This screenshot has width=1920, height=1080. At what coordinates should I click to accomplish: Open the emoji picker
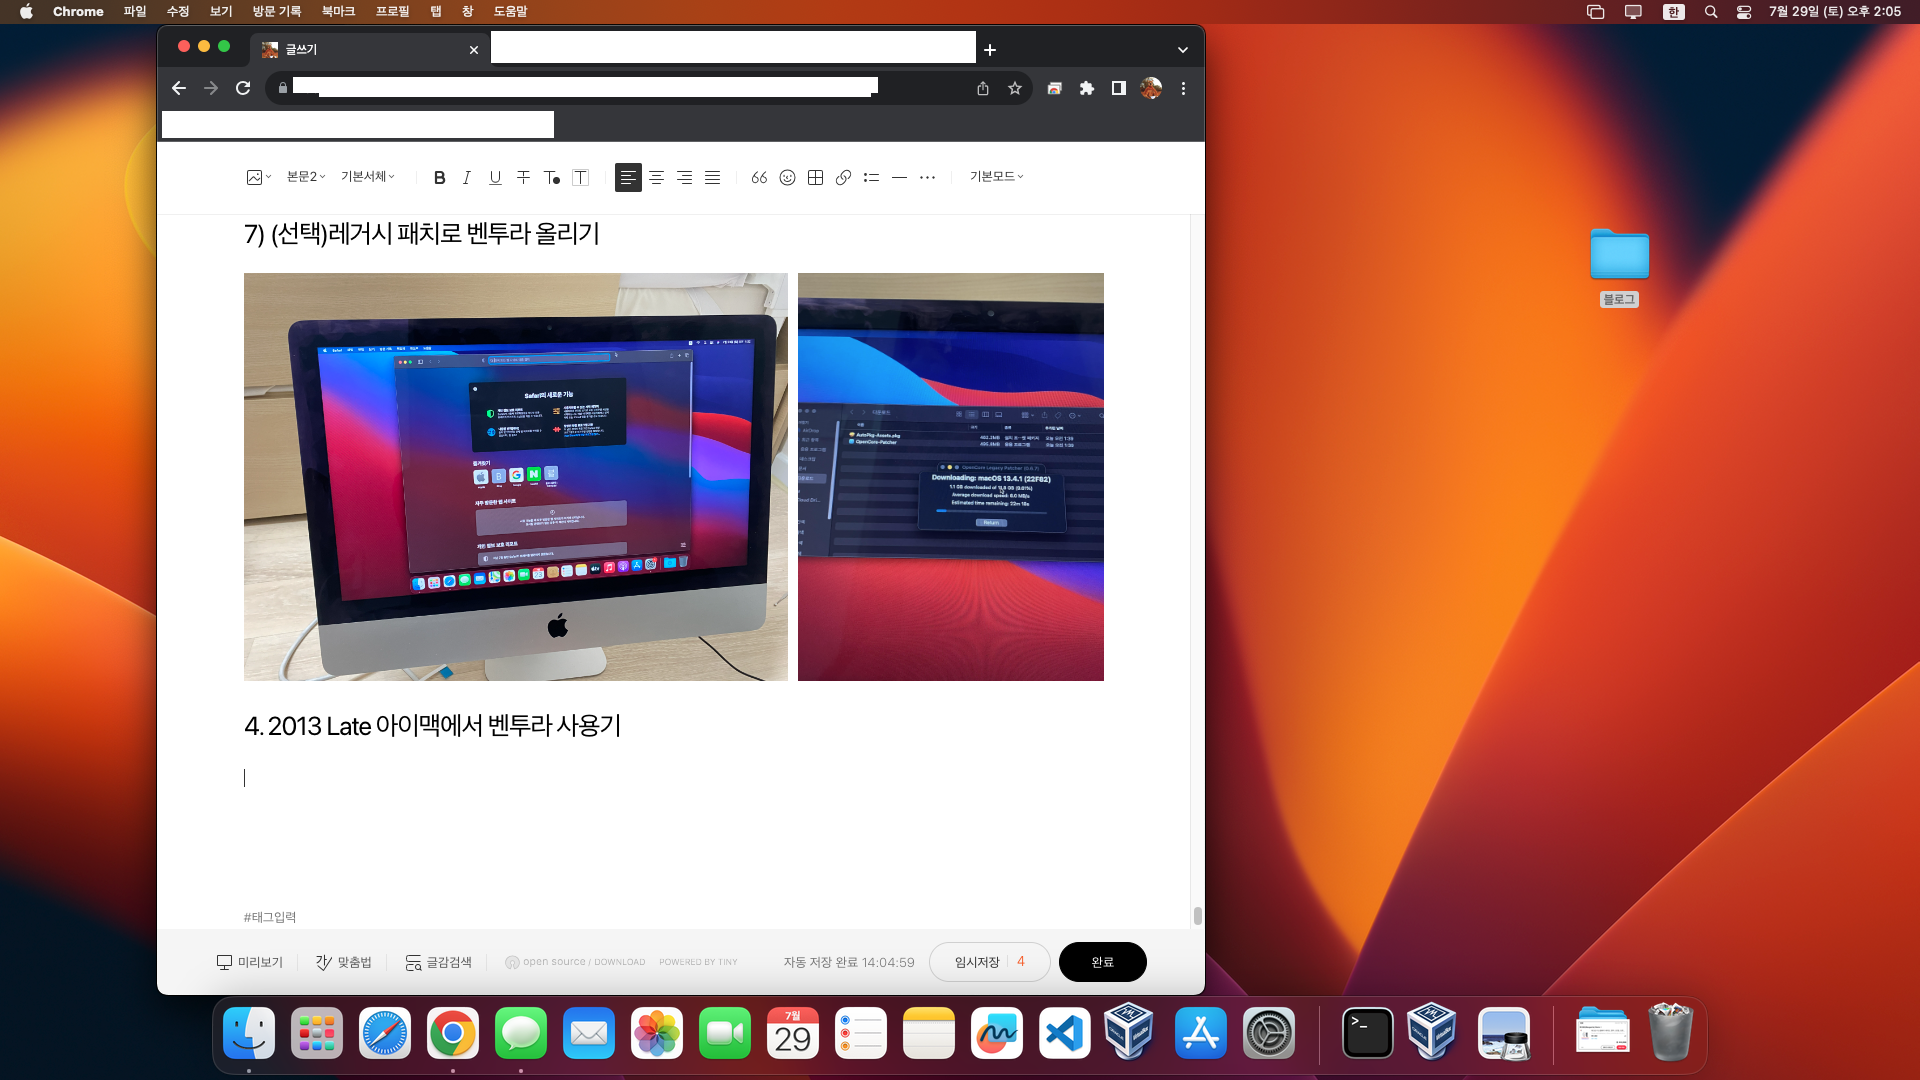[787, 177]
